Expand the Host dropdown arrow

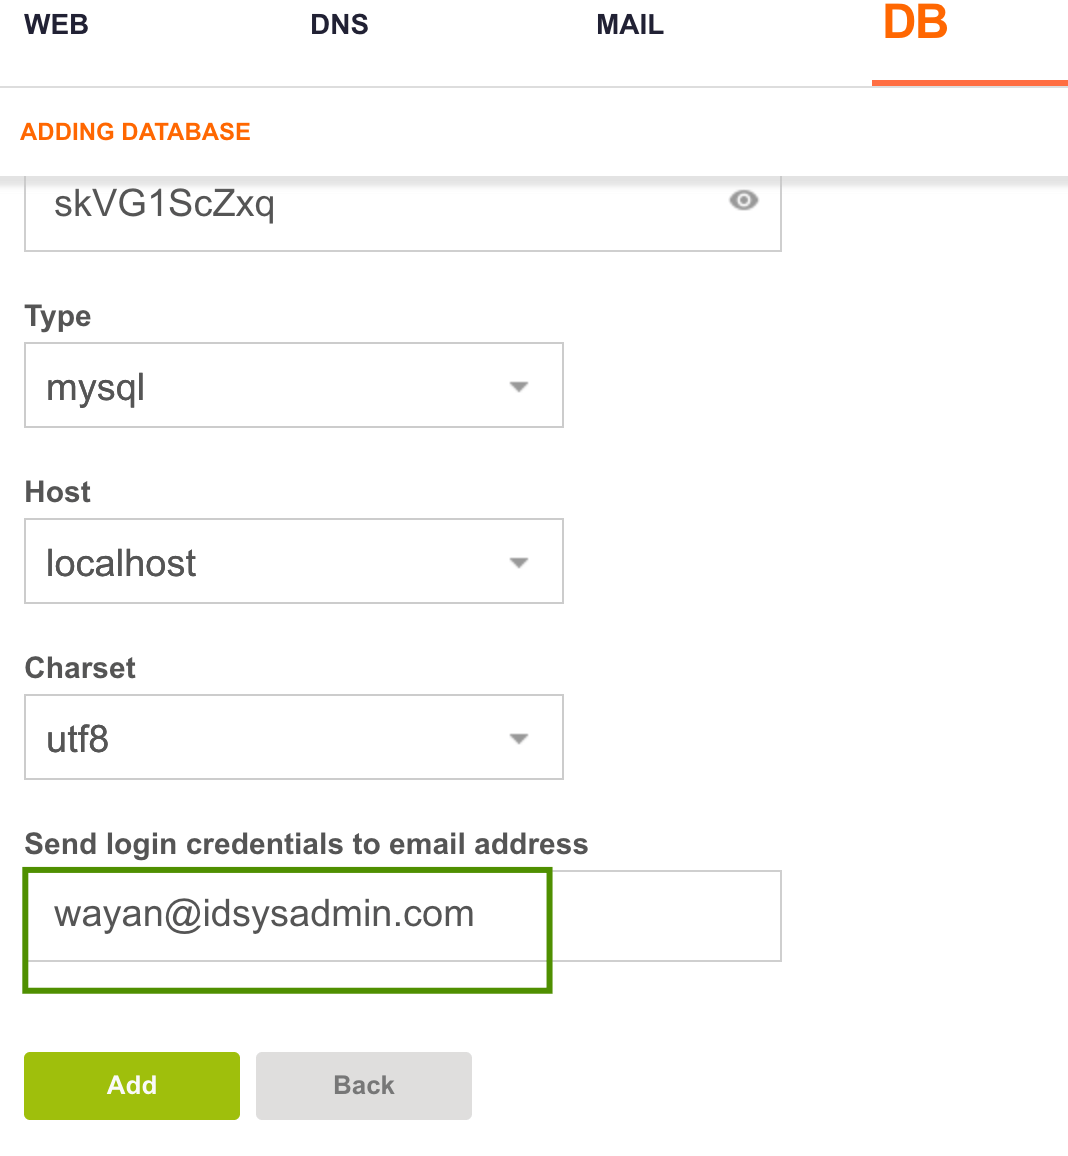519,563
